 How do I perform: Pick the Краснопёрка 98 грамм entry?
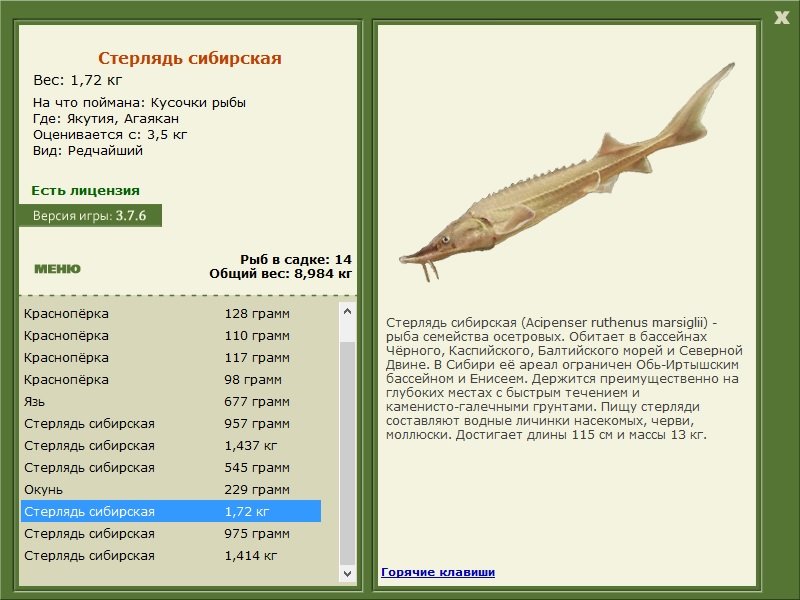(171, 379)
